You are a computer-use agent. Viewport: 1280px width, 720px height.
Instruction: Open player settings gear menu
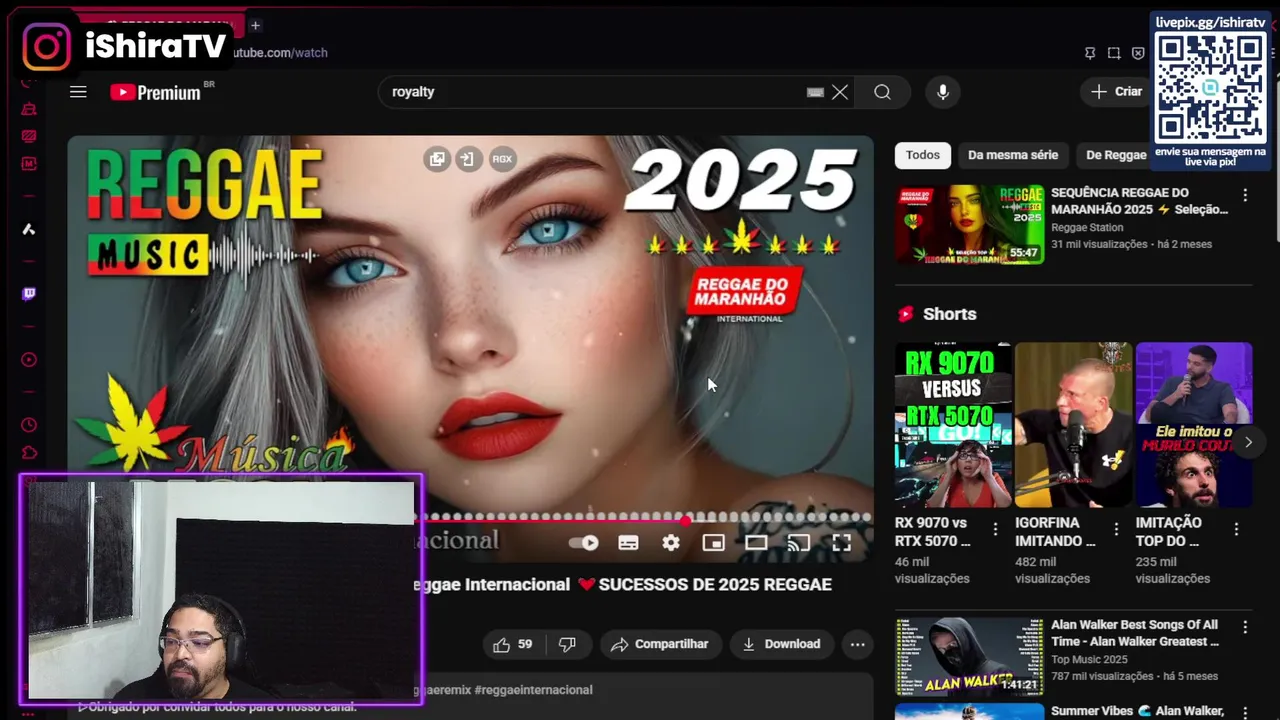[x=671, y=543]
